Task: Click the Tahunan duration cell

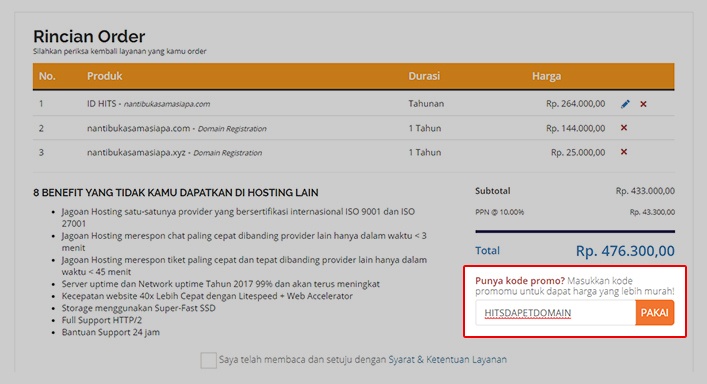Action: pyautogui.click(x=426, y=104)
